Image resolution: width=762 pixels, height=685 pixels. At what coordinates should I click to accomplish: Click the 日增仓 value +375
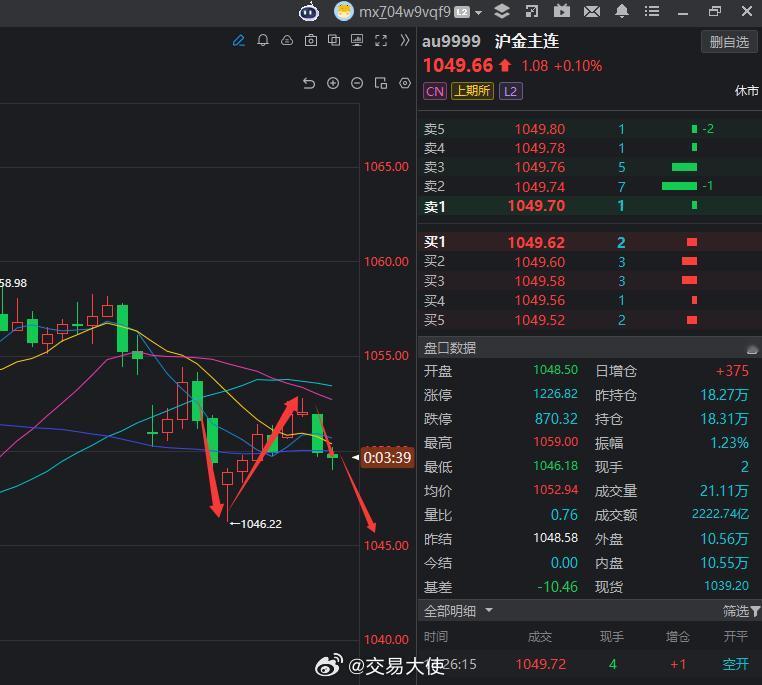pyautogui.click(x=732, y=371)
